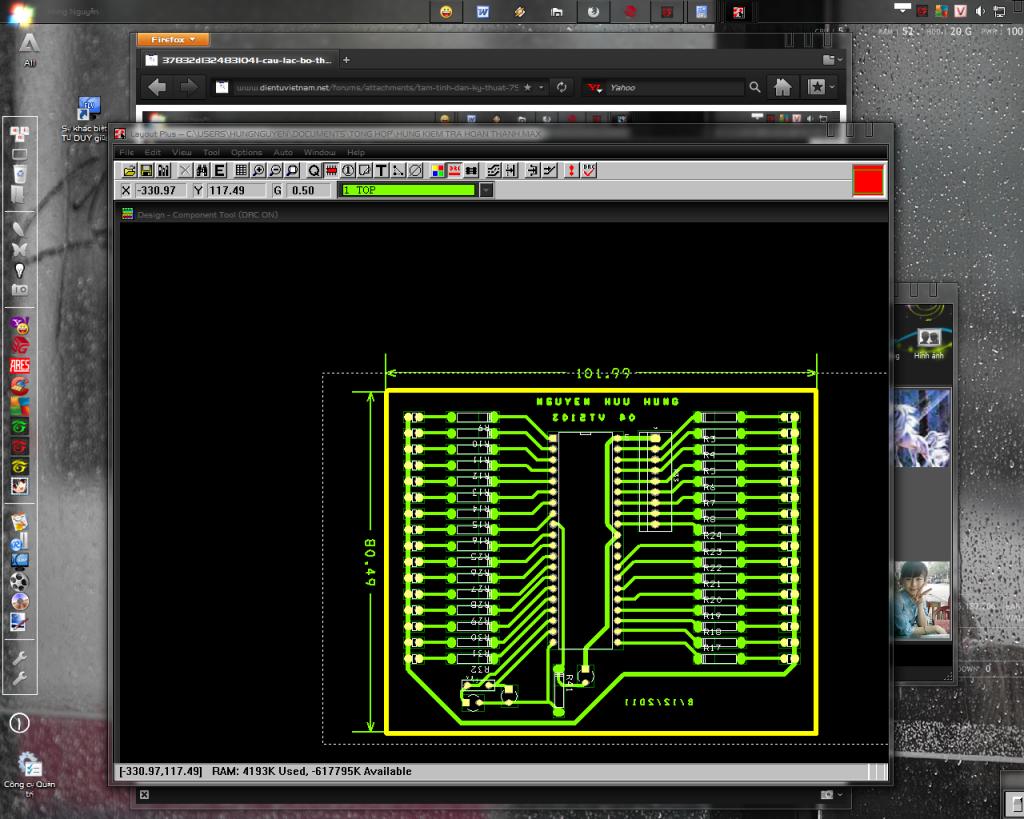Click the Color settings icon

[437, 171]
